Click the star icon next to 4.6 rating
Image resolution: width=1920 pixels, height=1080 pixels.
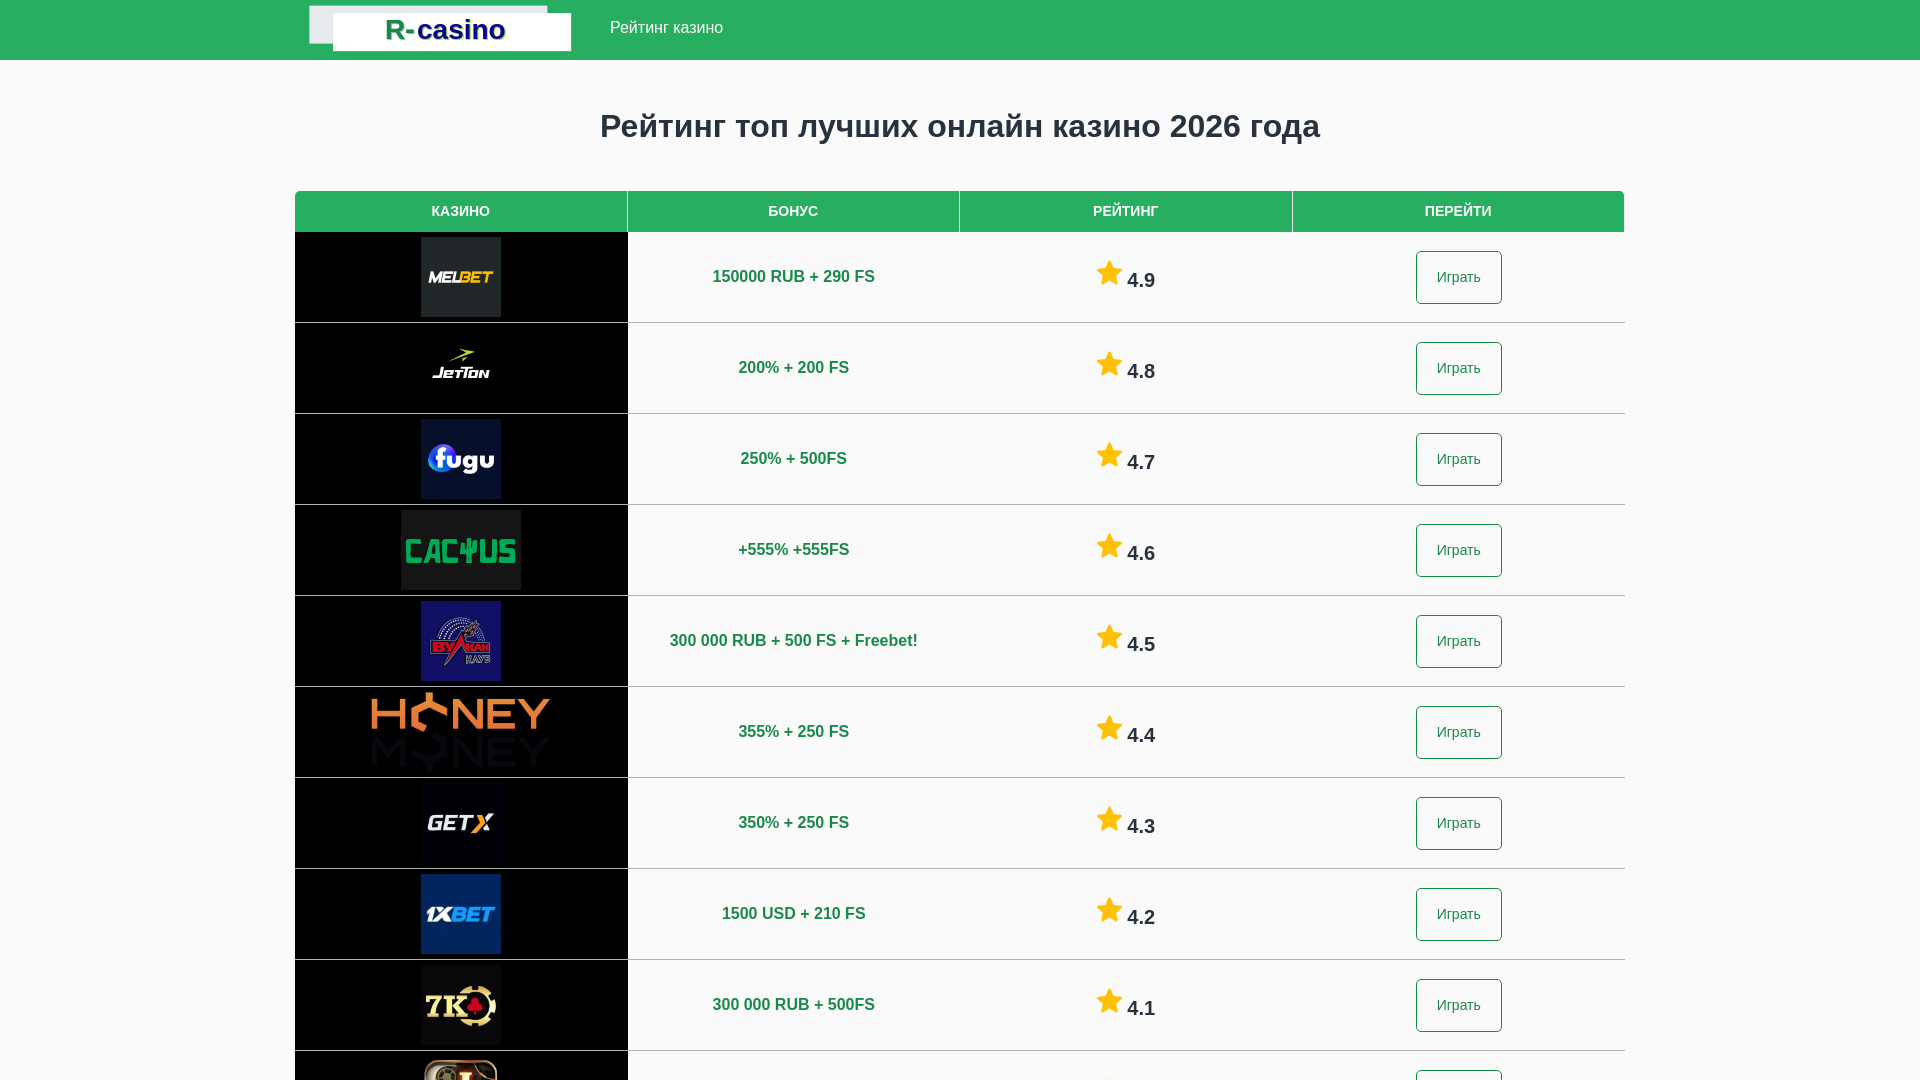point(1109,546)
